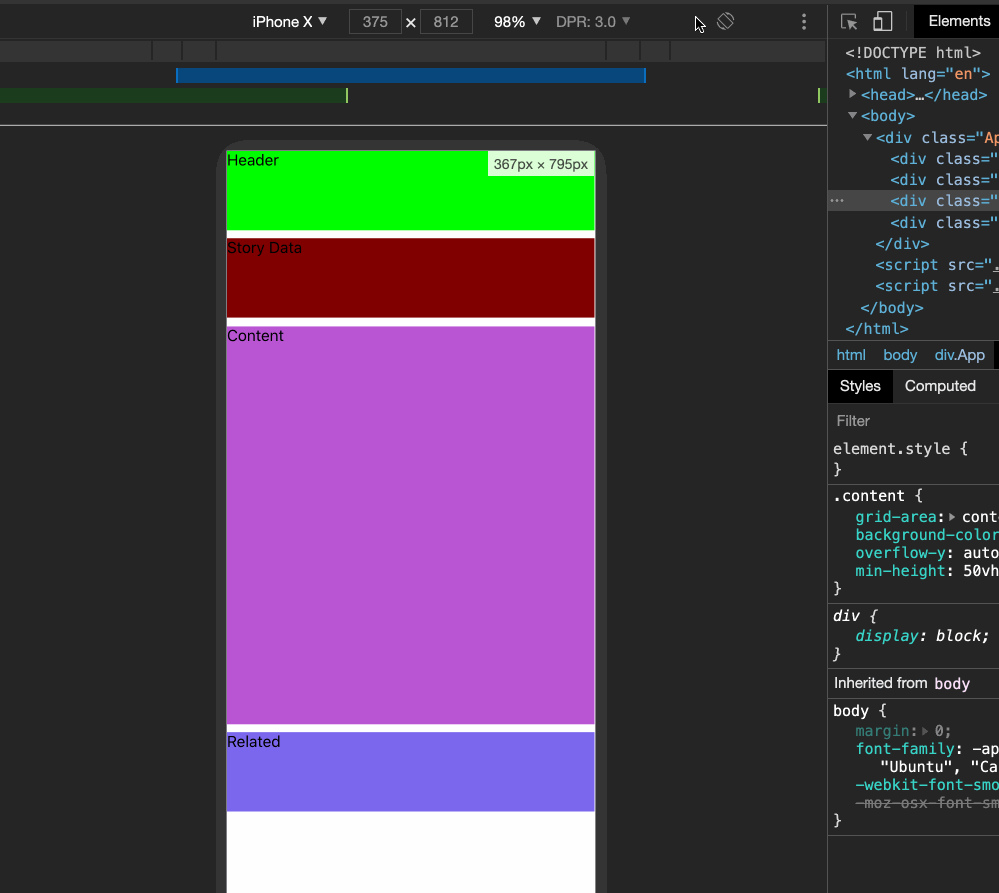The width and height of the screenshot is (999, 893).
Task: Click the min-height property
Action: [x=900, y=571]
